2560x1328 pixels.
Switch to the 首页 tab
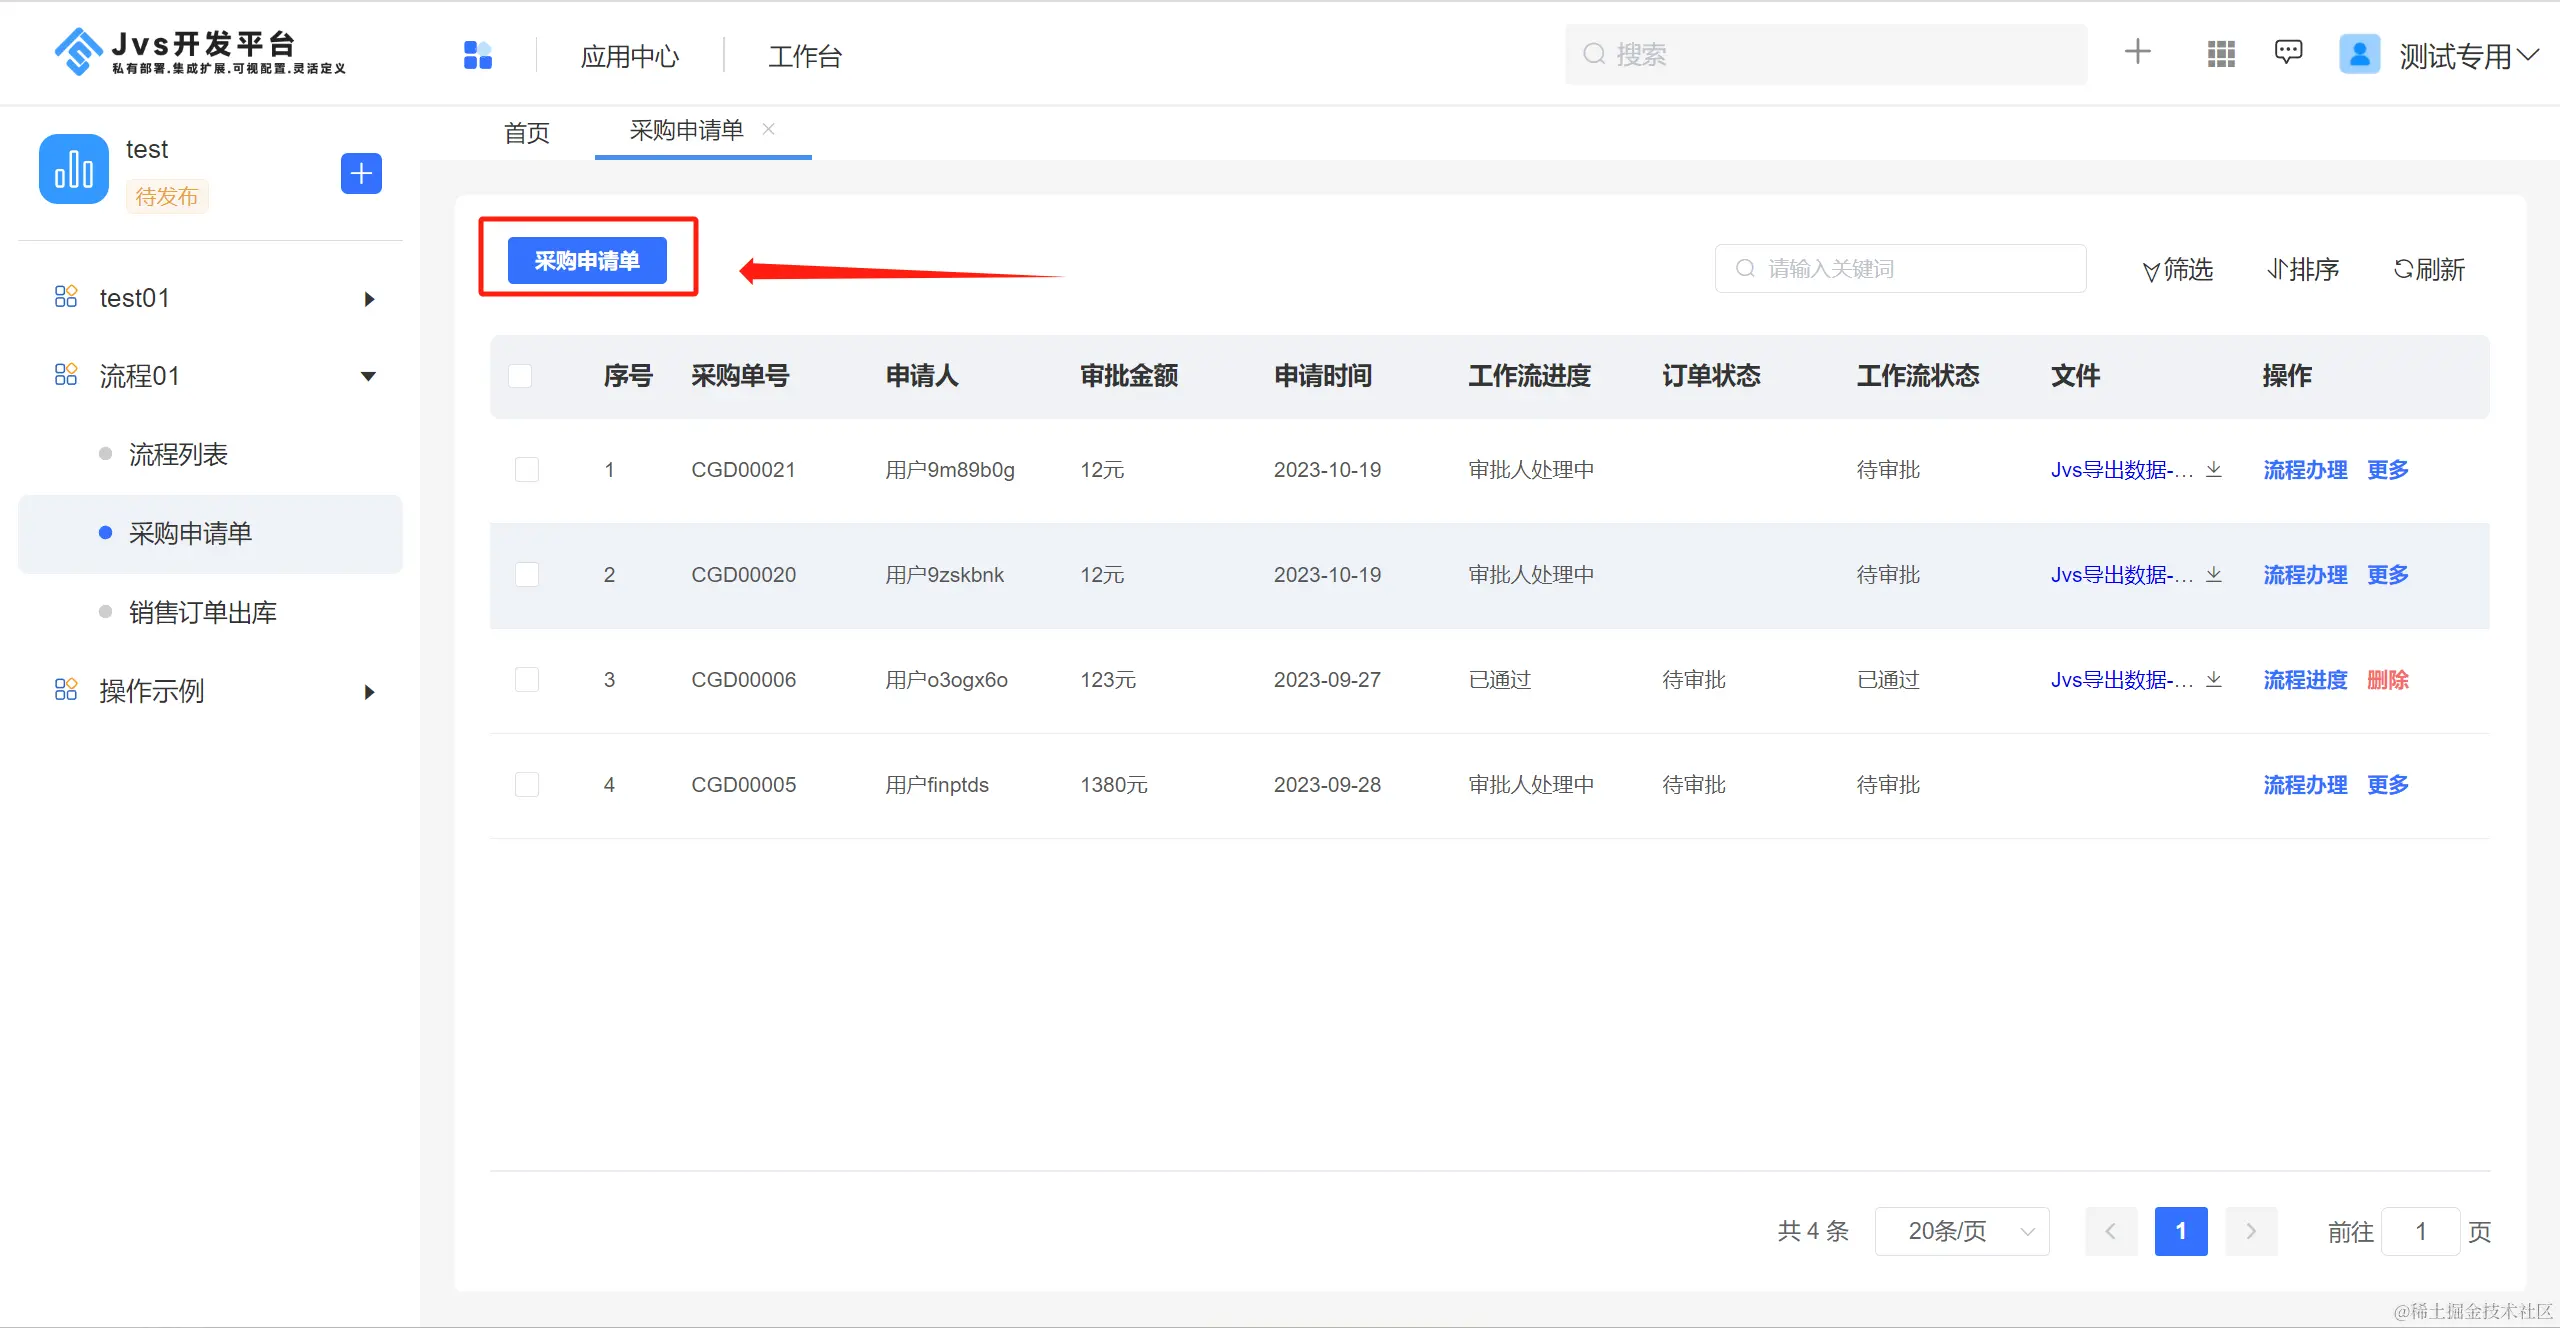(527, 133)
